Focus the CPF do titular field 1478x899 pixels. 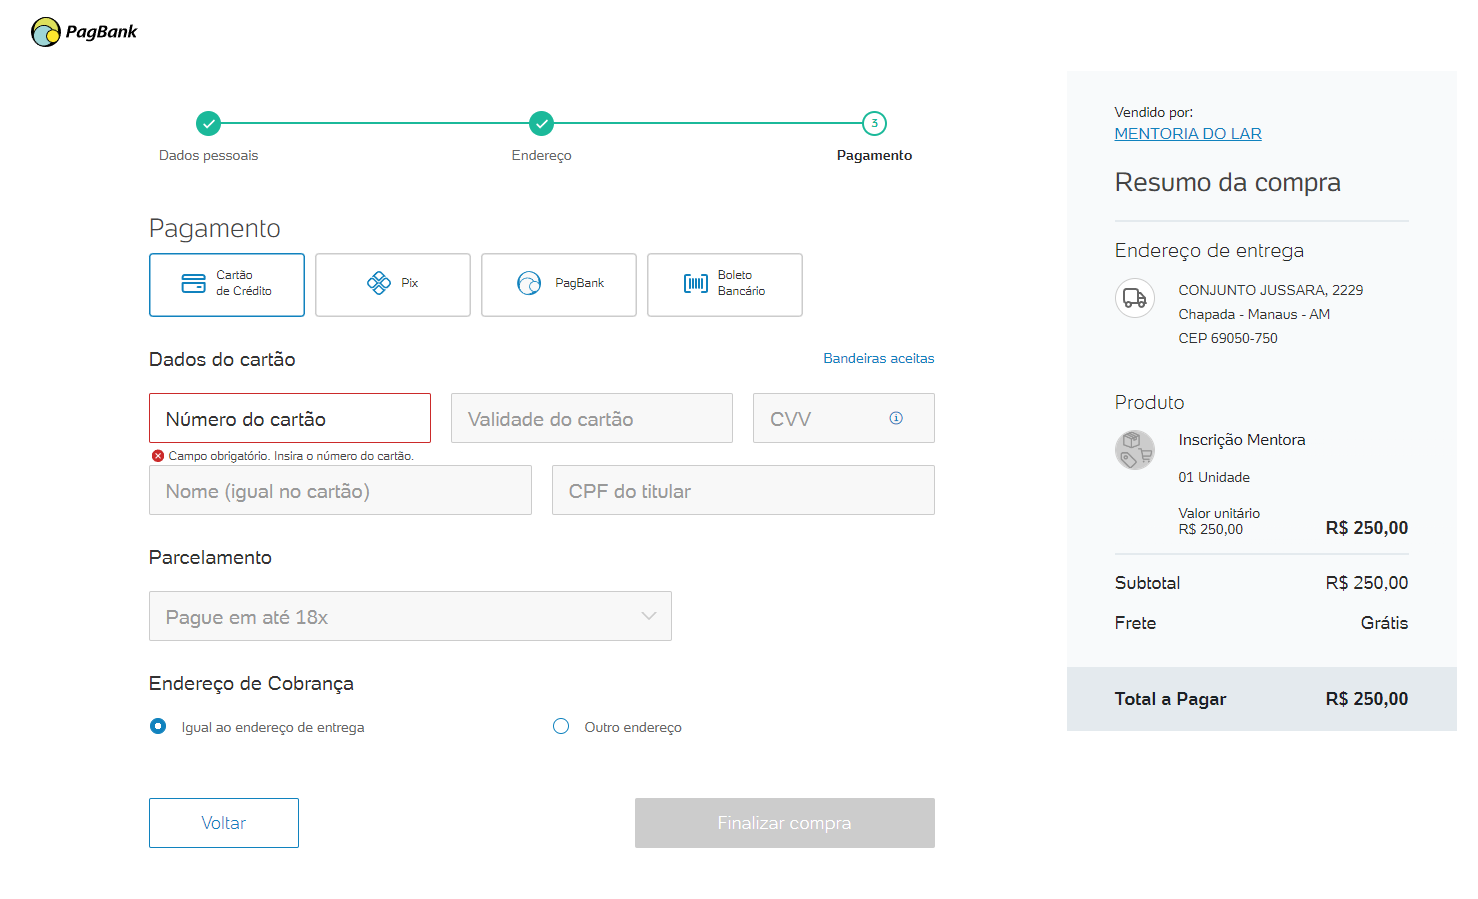(x=743, y=490)
